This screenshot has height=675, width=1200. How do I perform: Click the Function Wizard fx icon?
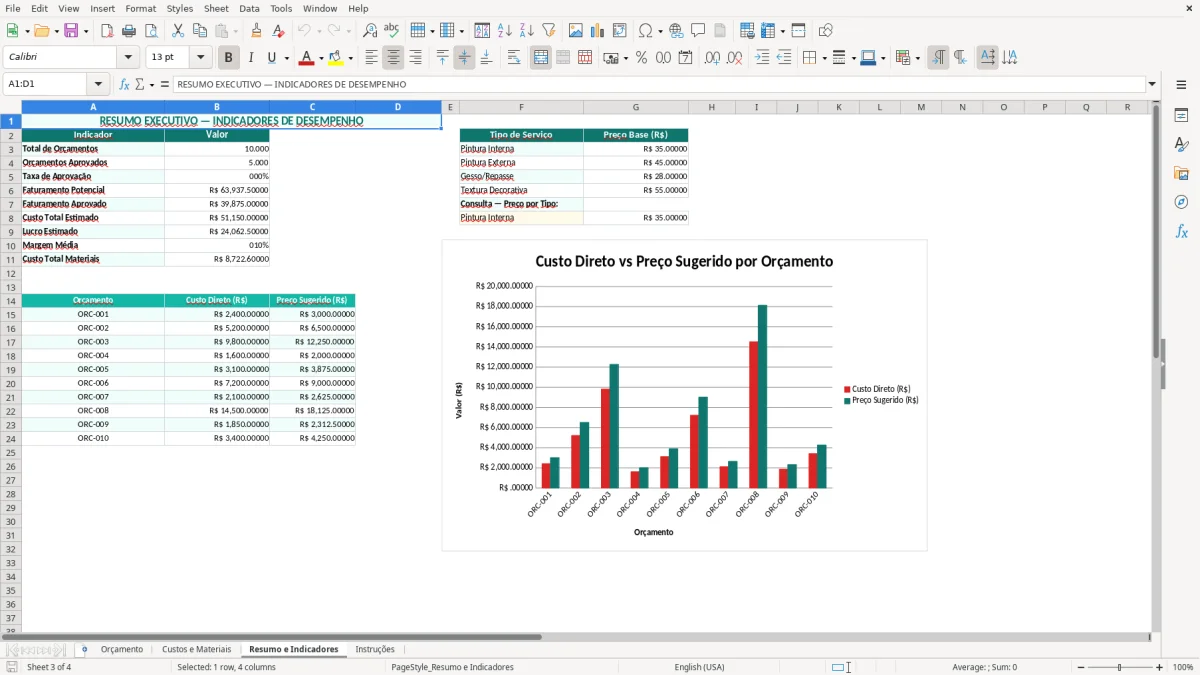pos(125,85)
